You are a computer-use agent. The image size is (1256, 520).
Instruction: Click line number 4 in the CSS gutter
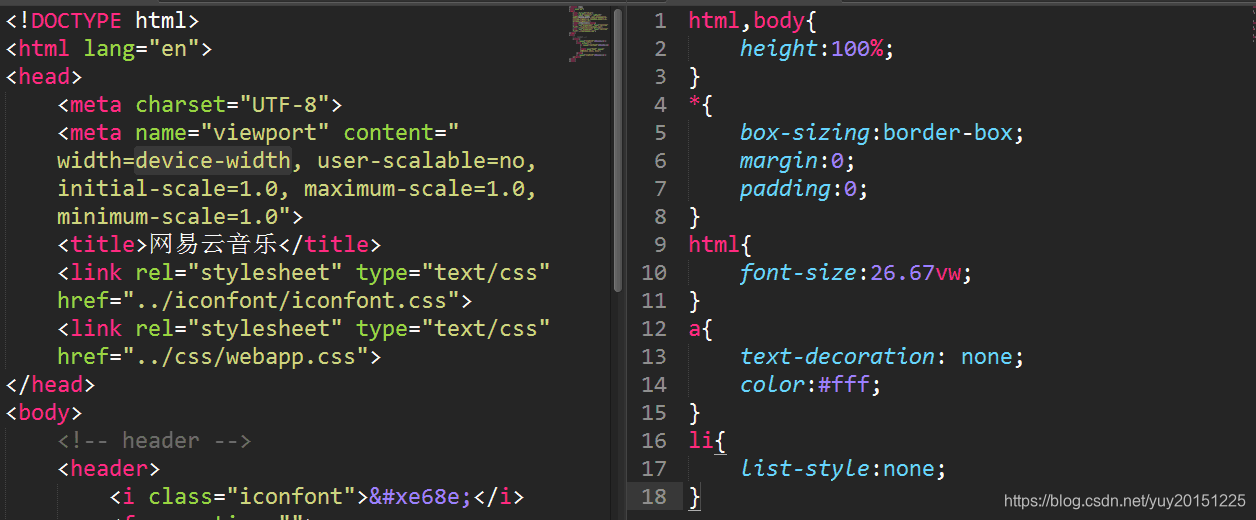659,104
